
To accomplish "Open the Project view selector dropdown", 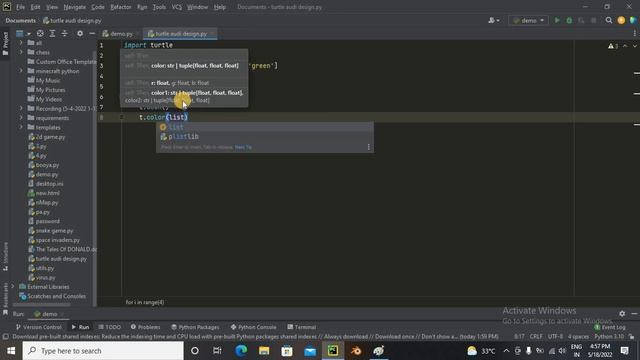I will [23, 33].
